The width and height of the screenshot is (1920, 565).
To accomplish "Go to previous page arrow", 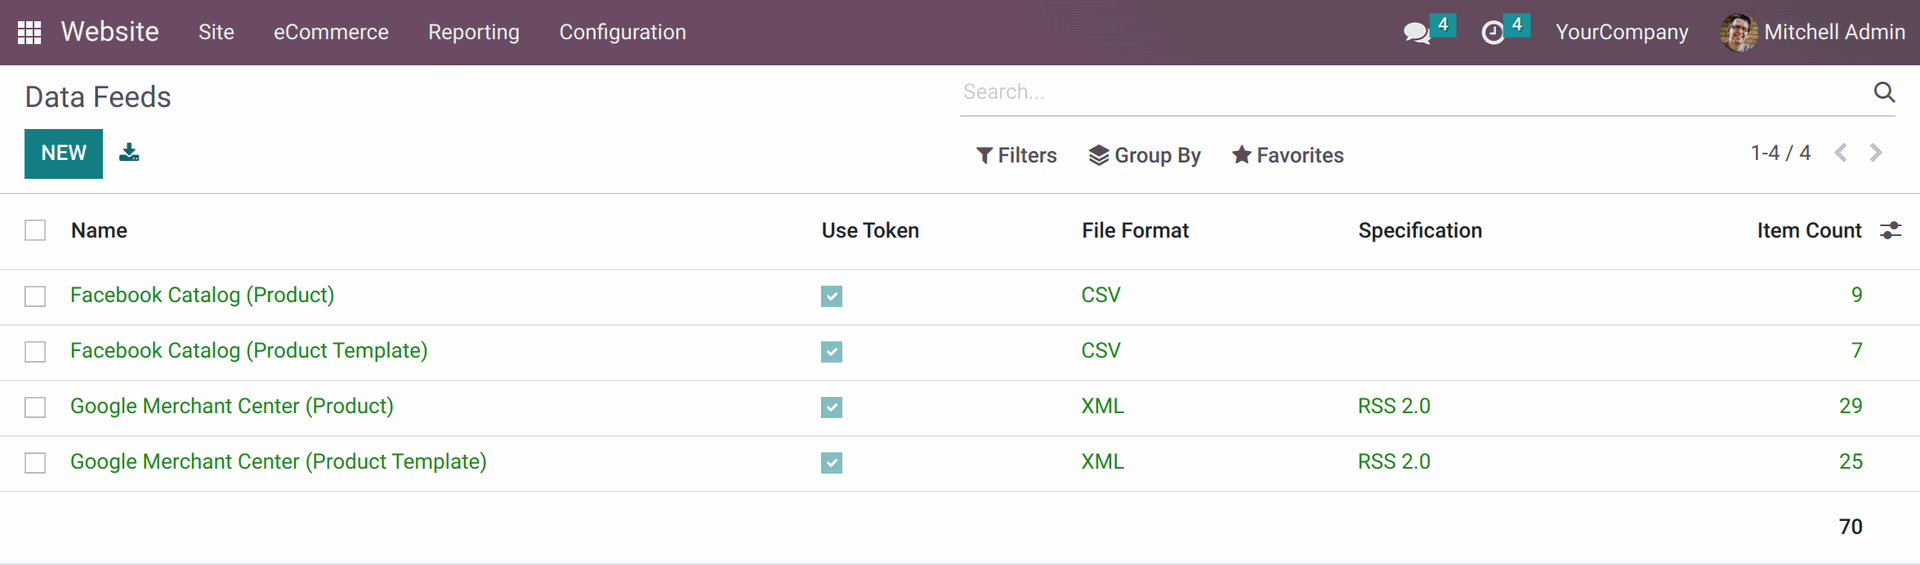I will pyautogui.click(x=1841, y=153).
